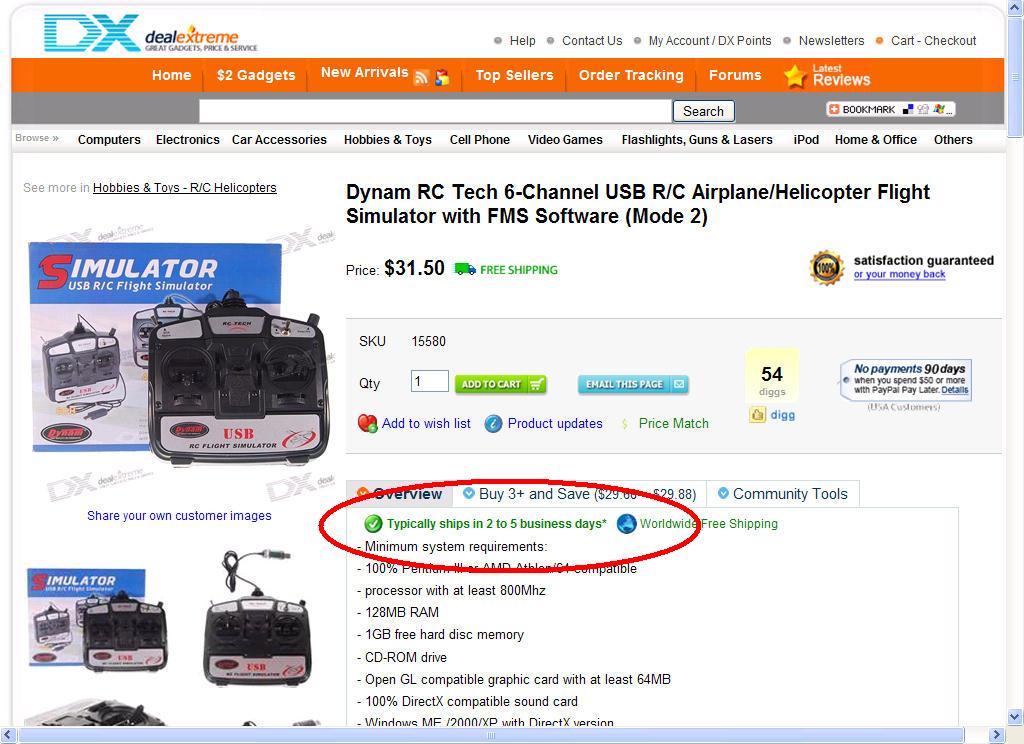Select the Overview tab
Image resolution: width=1024 pixels, height=744 pixels.
[x=400, y=494]
